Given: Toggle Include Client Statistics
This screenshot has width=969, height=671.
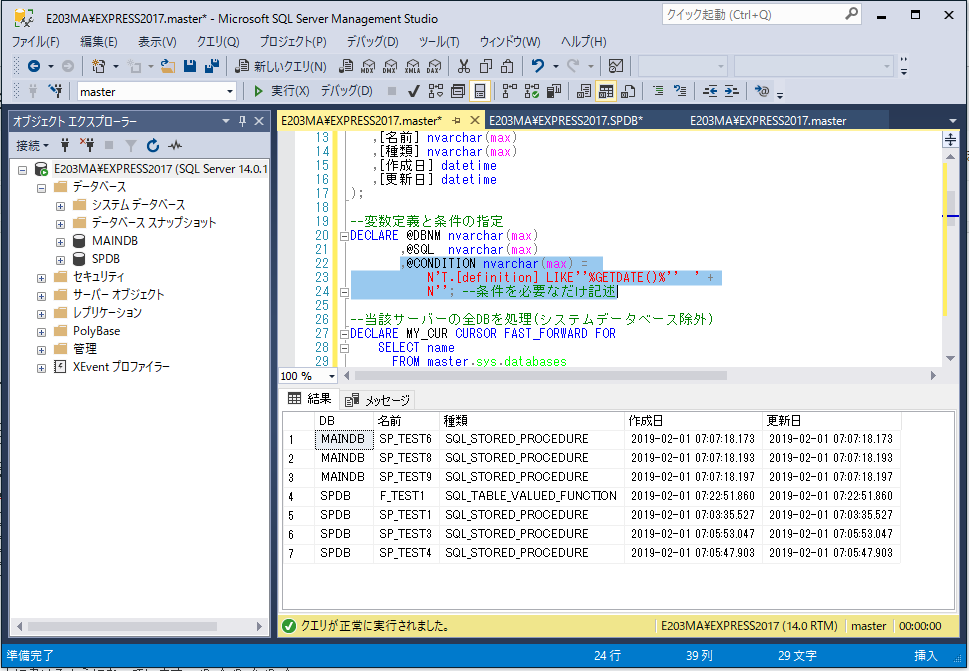Looking at the screenshot, I should pos(554,91).
